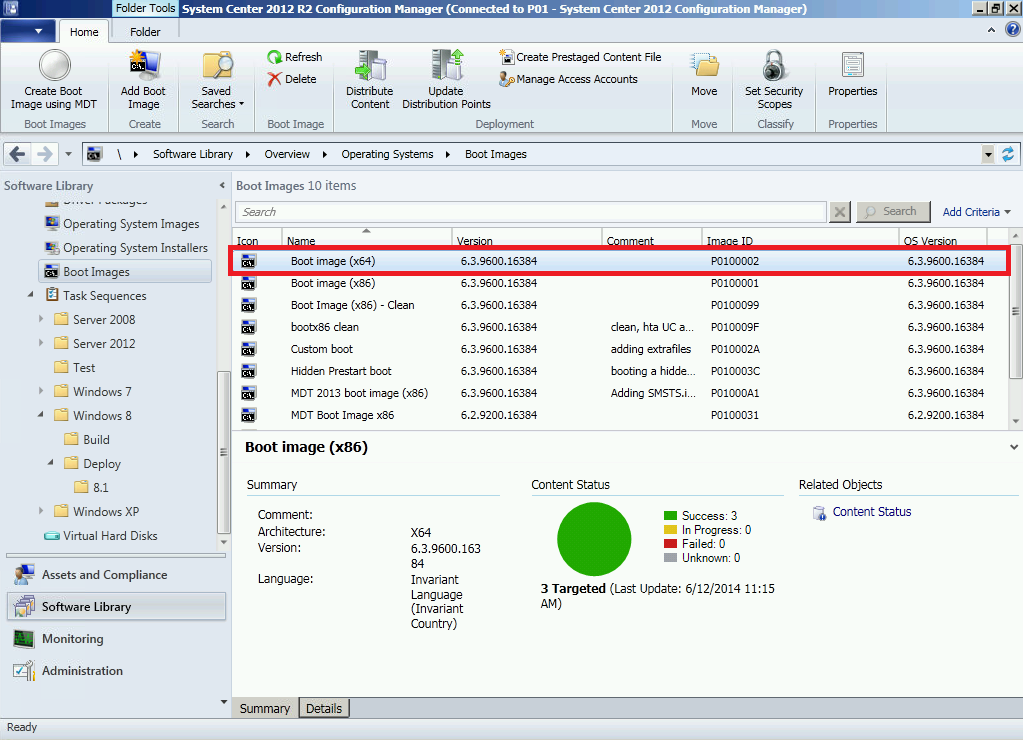
Task: Click the Move ribbon icon
Action: [704, 65]
